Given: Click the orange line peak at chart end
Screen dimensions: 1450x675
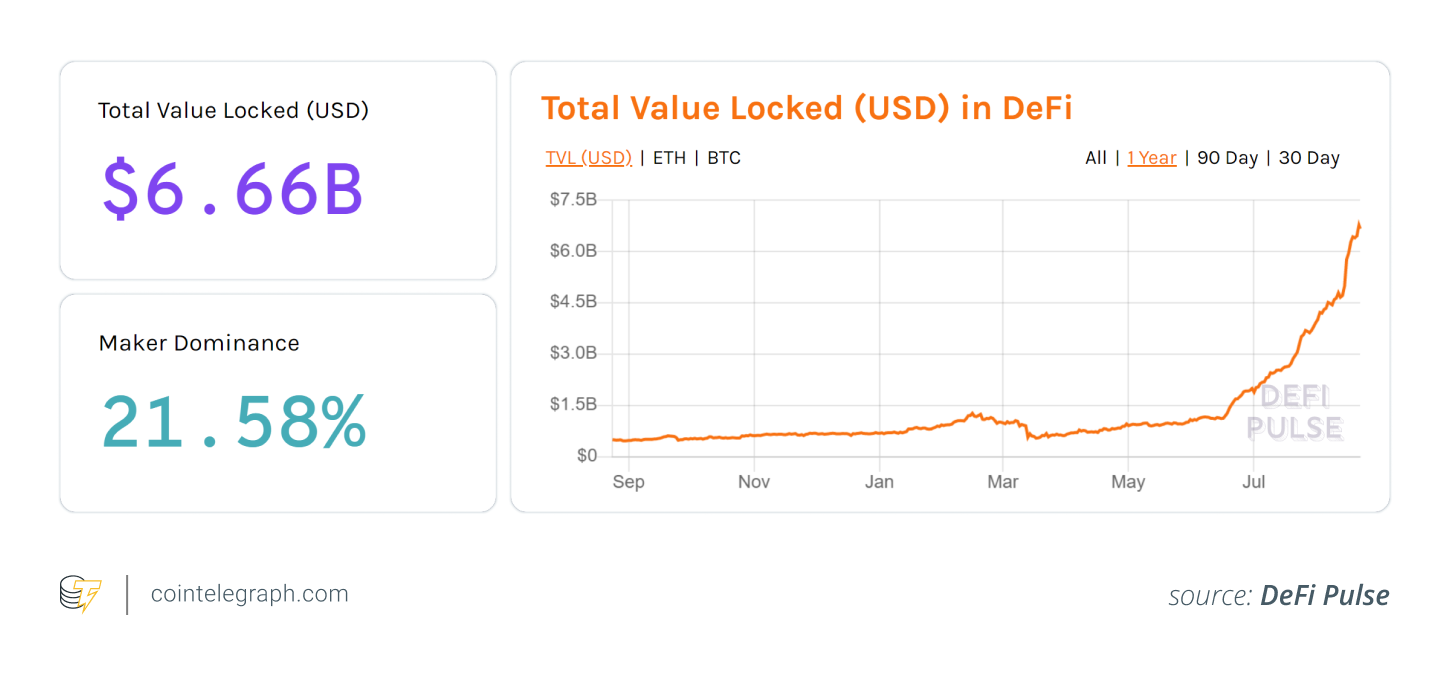Looking at the screenshot, I should pos(1358,223).
